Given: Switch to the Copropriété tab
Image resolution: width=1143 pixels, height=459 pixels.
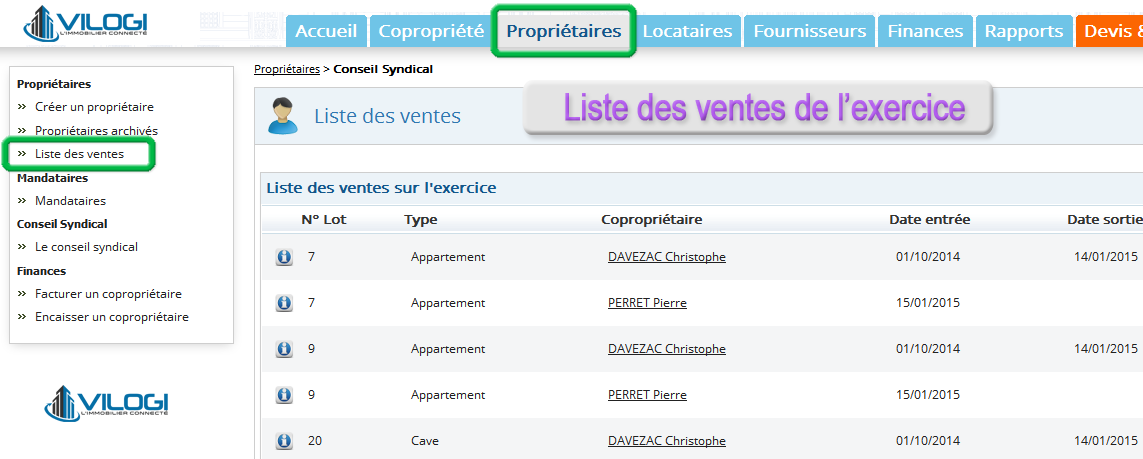Looking at the screenshot, I should click(432, 31).
